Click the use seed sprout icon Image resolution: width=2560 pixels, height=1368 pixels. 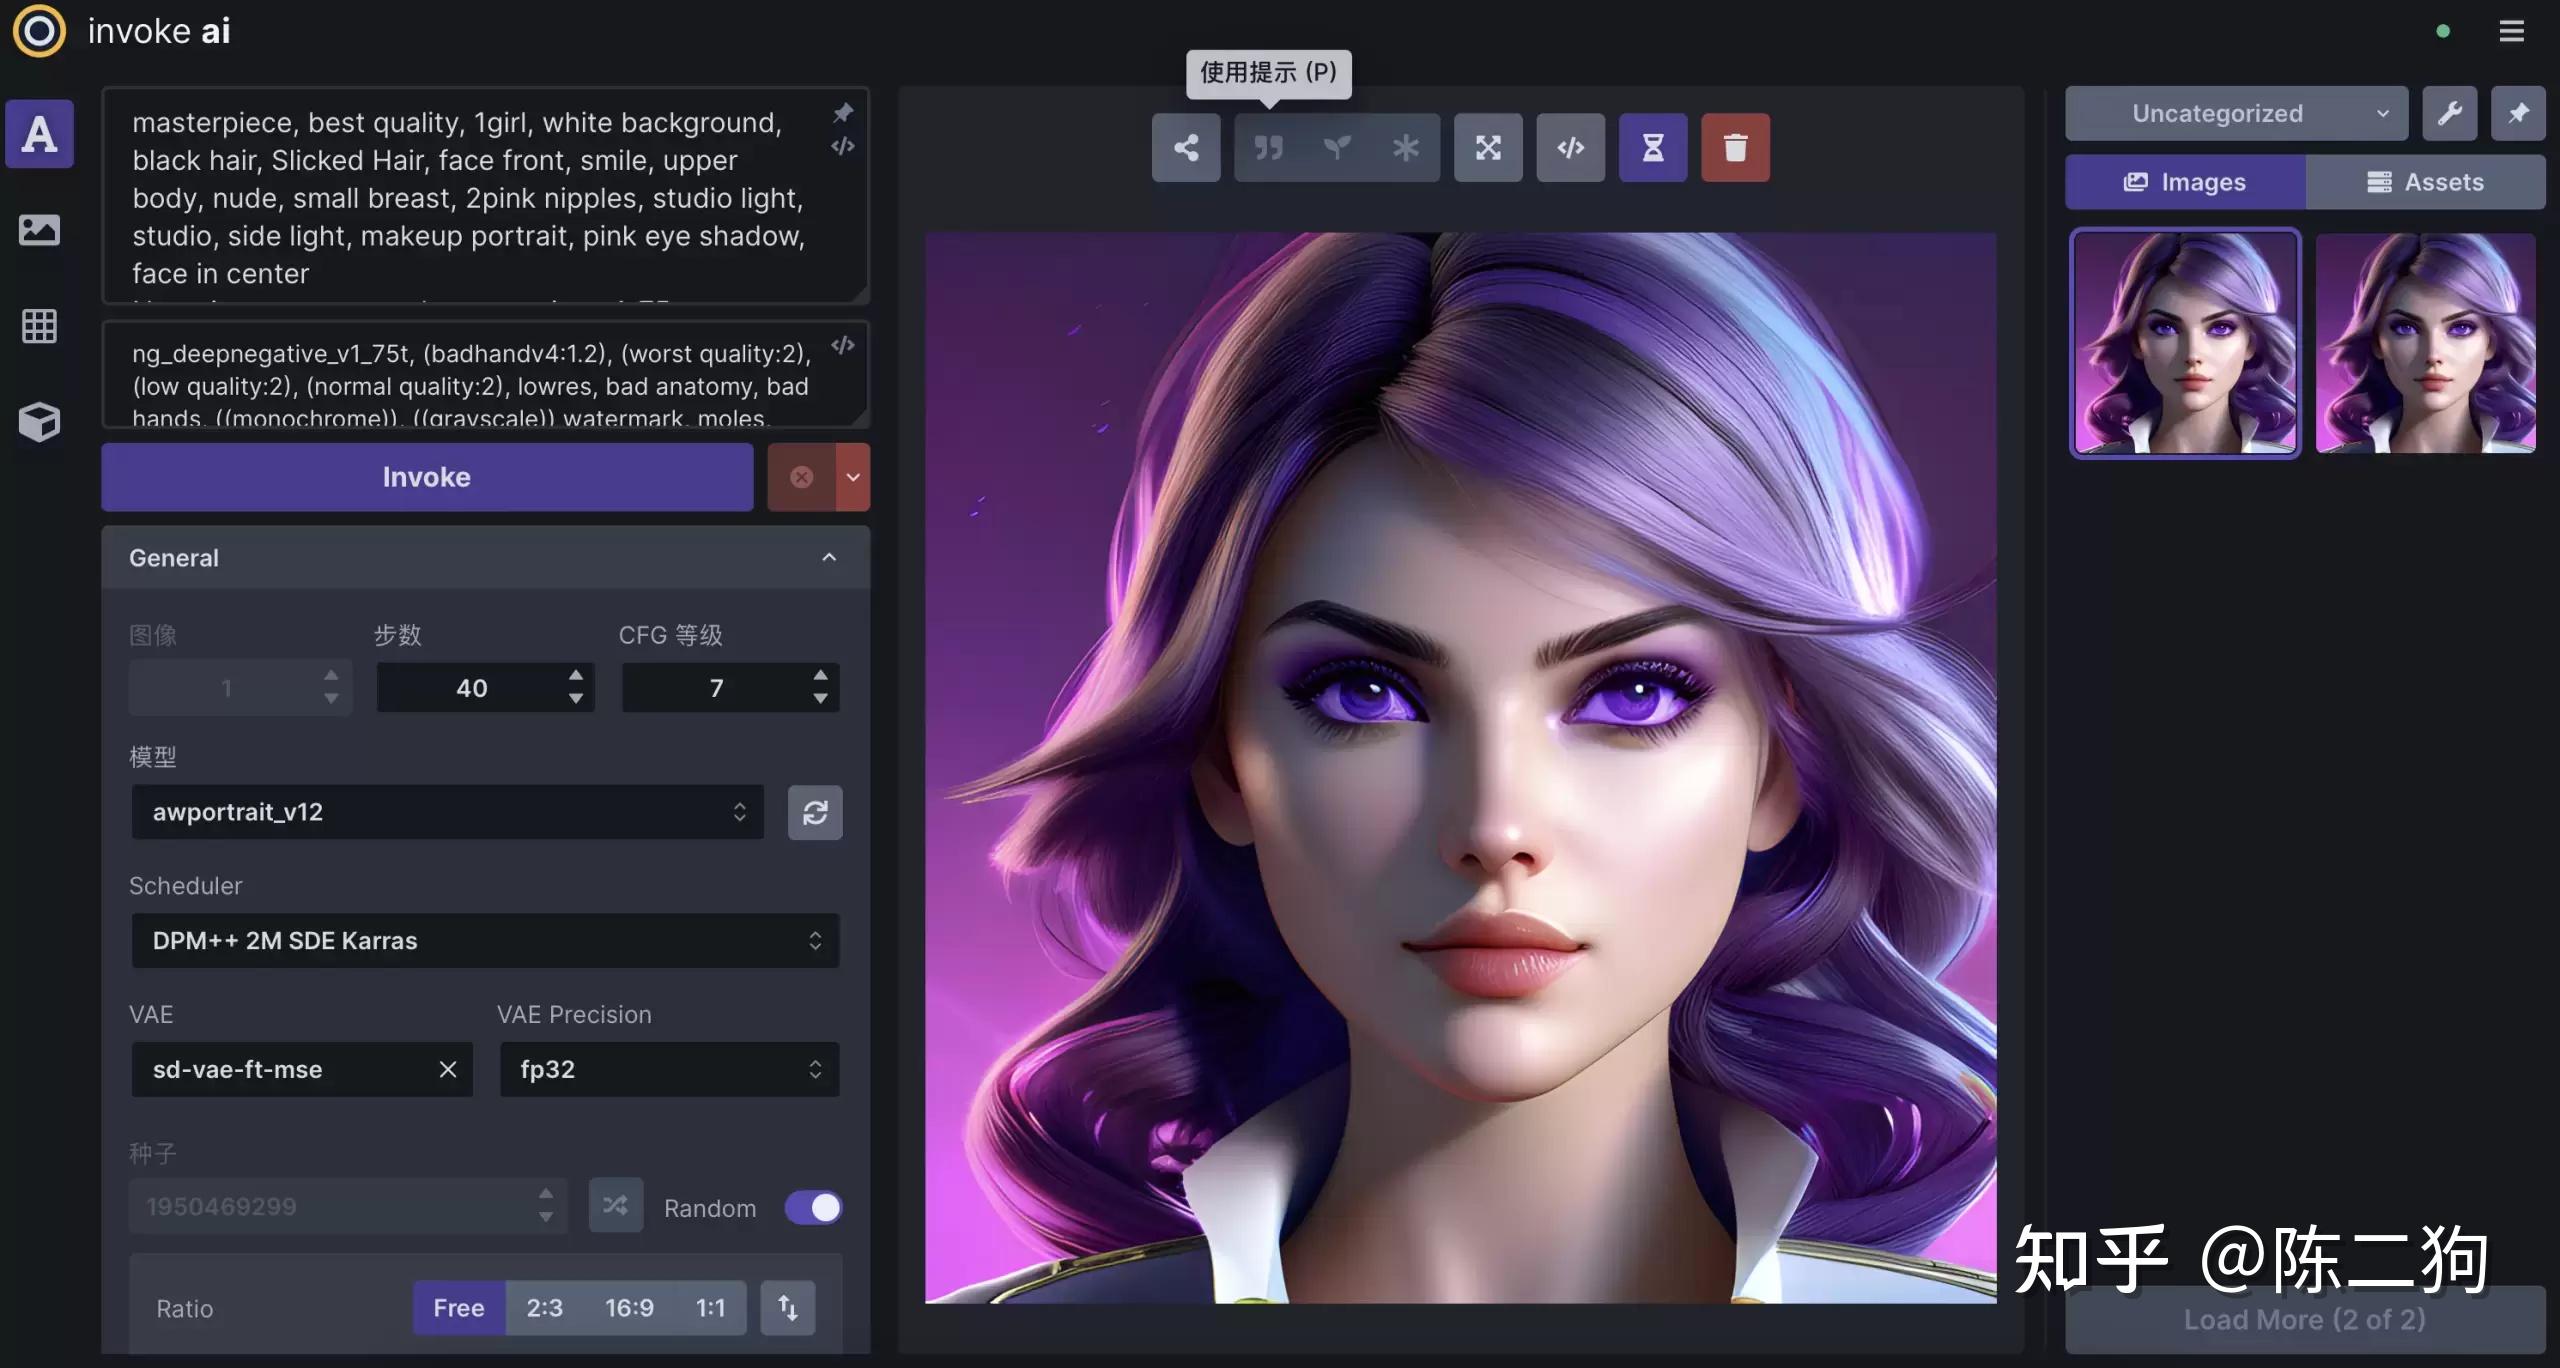1337,148
